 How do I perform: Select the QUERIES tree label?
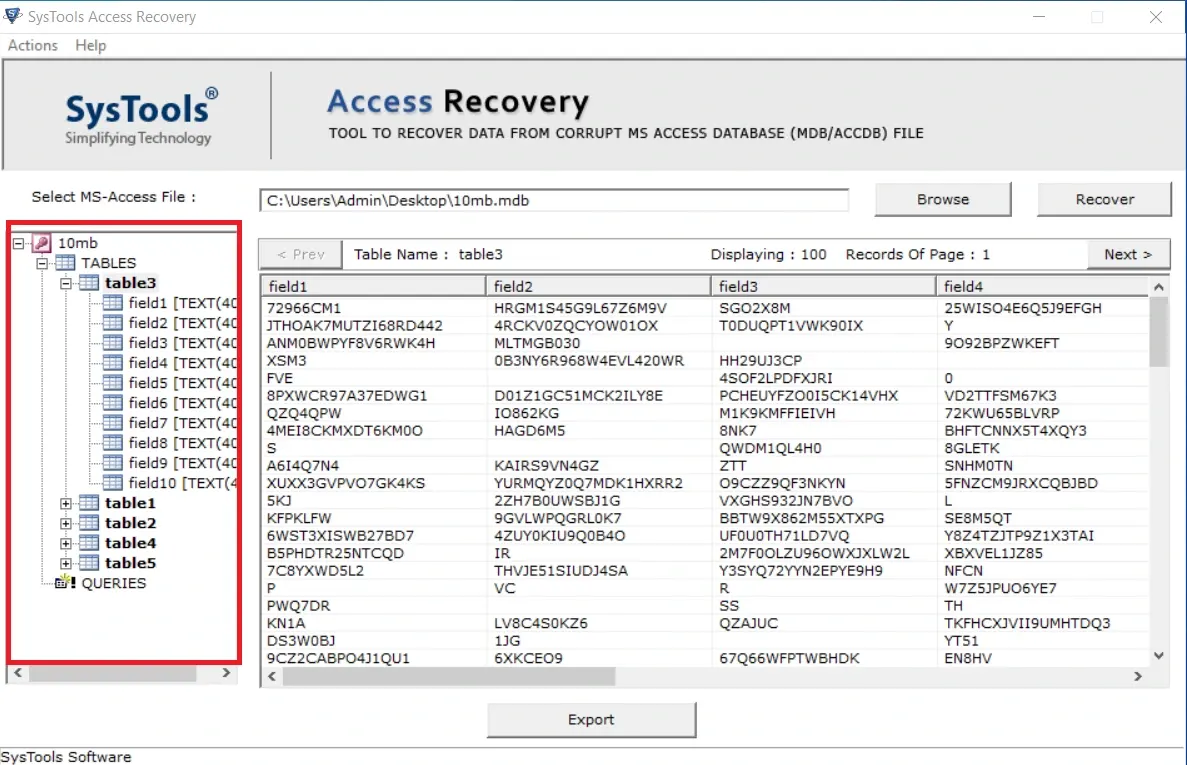click(114, 583)
